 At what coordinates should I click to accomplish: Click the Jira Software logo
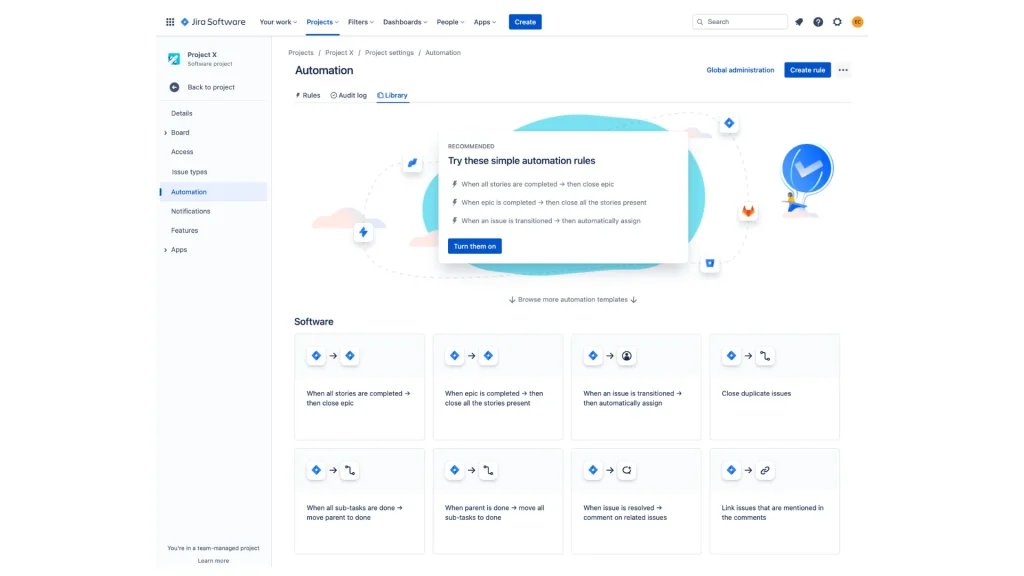[212, 22]
